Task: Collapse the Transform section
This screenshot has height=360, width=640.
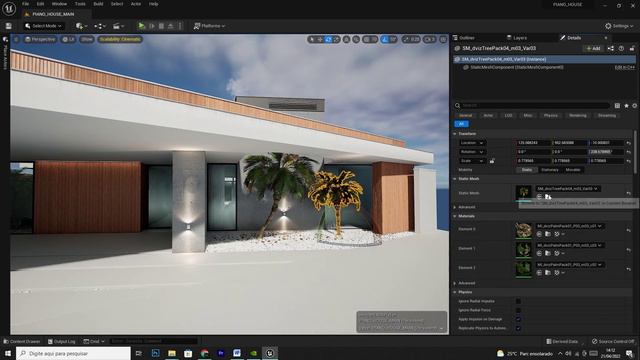Action: click(455, 133)
